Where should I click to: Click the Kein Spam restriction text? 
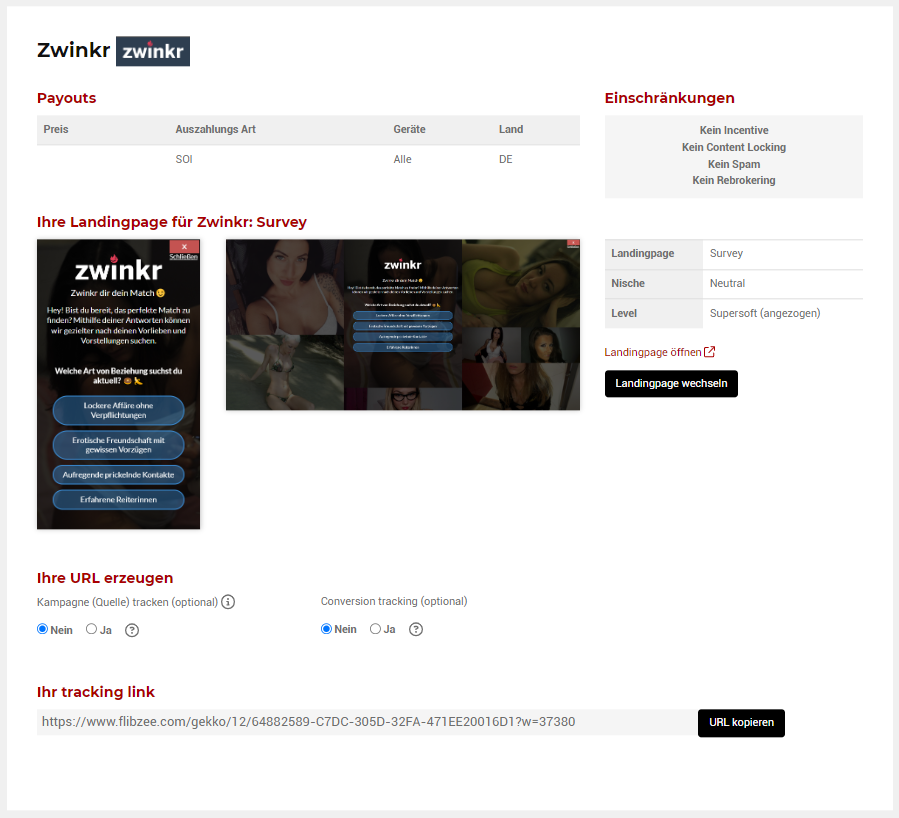(734, 164)
